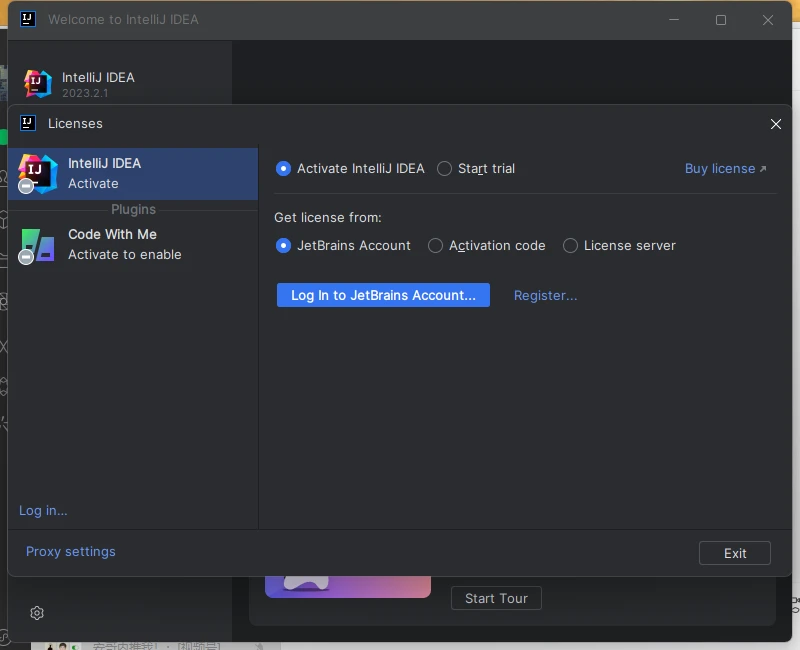Open the Buy license link
The height and width of the screenshot is (650, 800).
[x=725, y=168]
